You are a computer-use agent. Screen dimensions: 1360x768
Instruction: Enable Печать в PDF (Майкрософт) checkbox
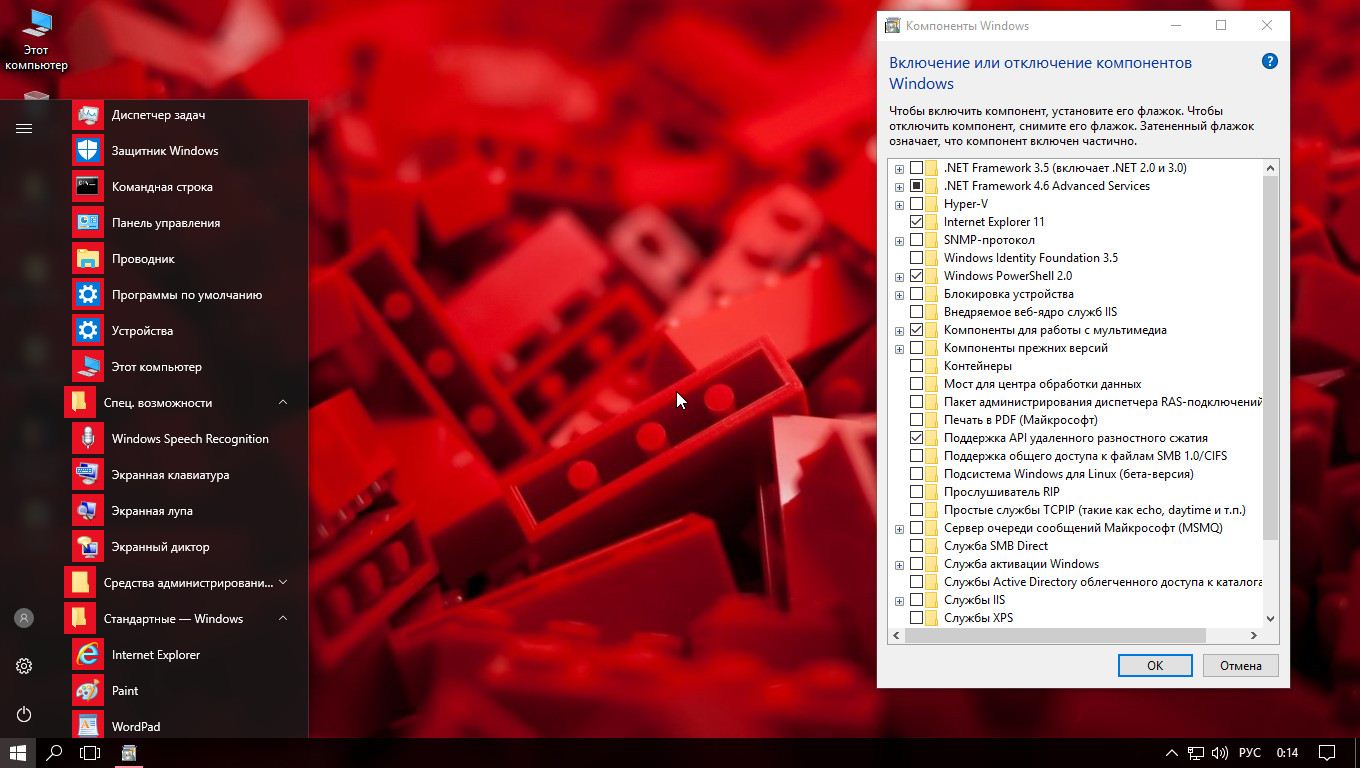click(916, 420)
